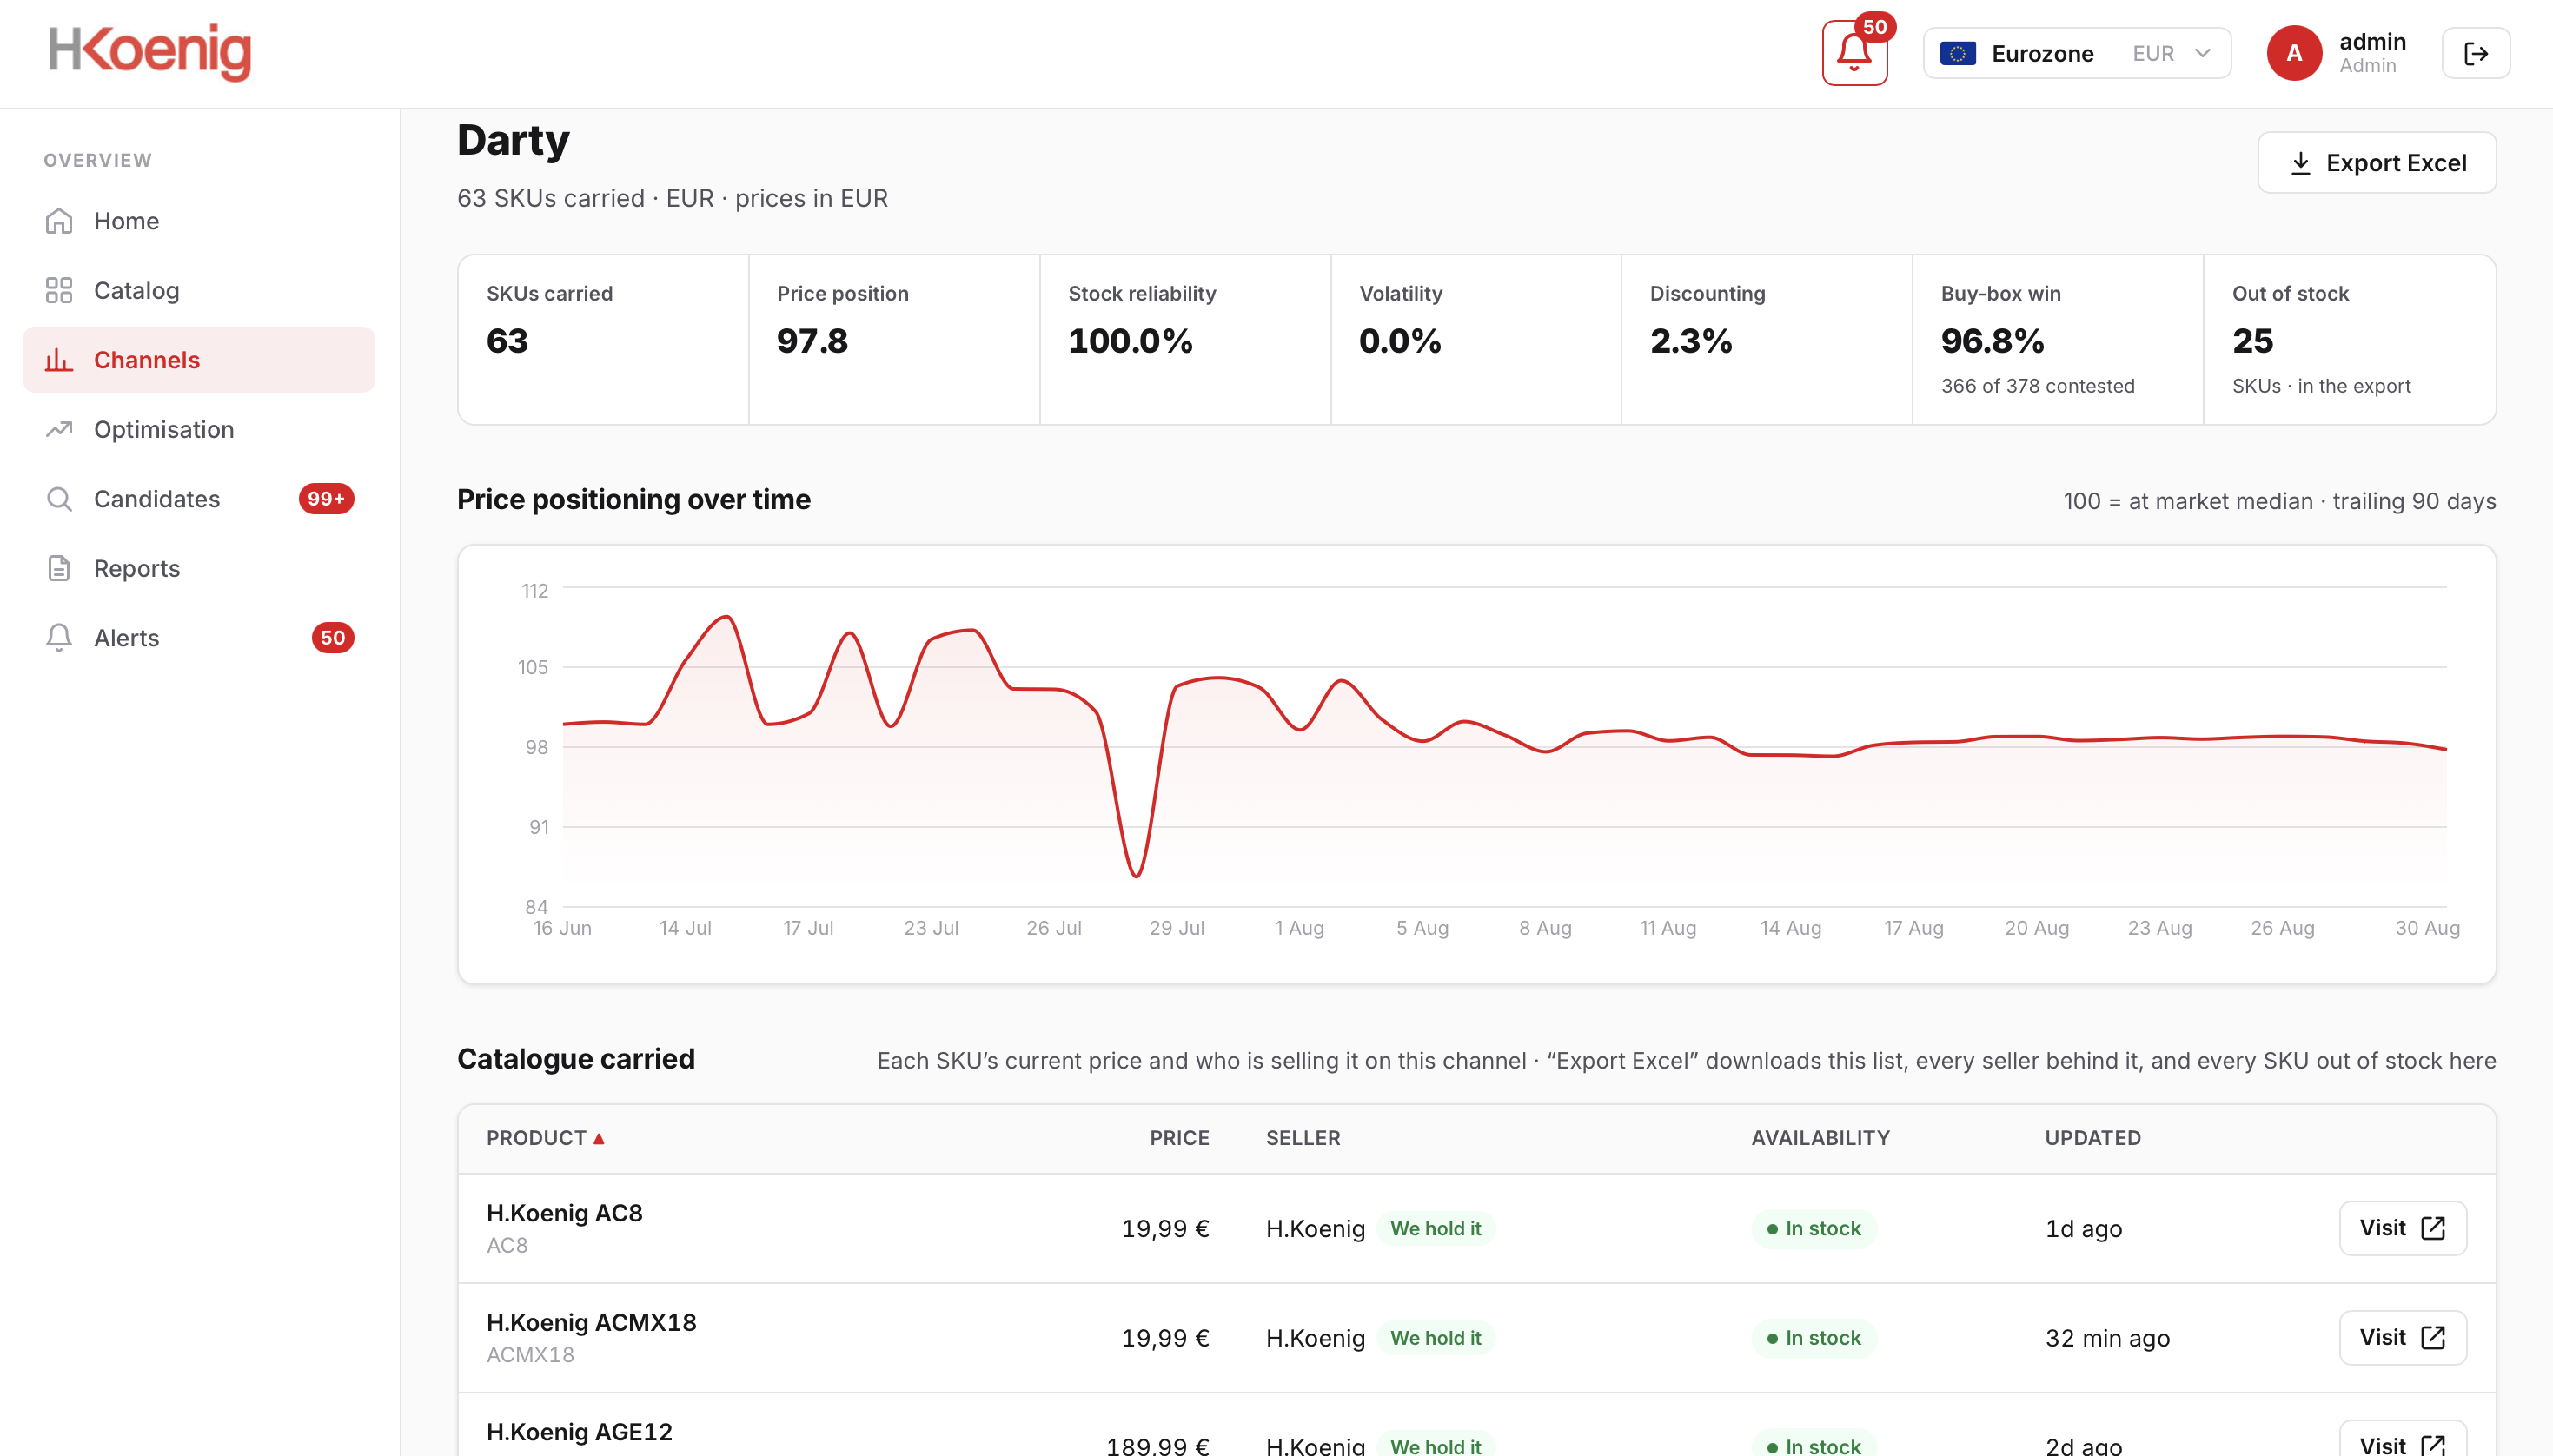Click the We hold it tag in AC8 row

pyautogui.click(x=1435, y=1229)
